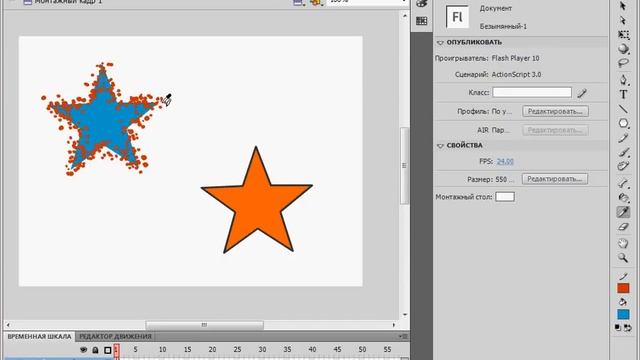
Task: Click the text ActionScript 3.0
Action: (x=516, y=75)
